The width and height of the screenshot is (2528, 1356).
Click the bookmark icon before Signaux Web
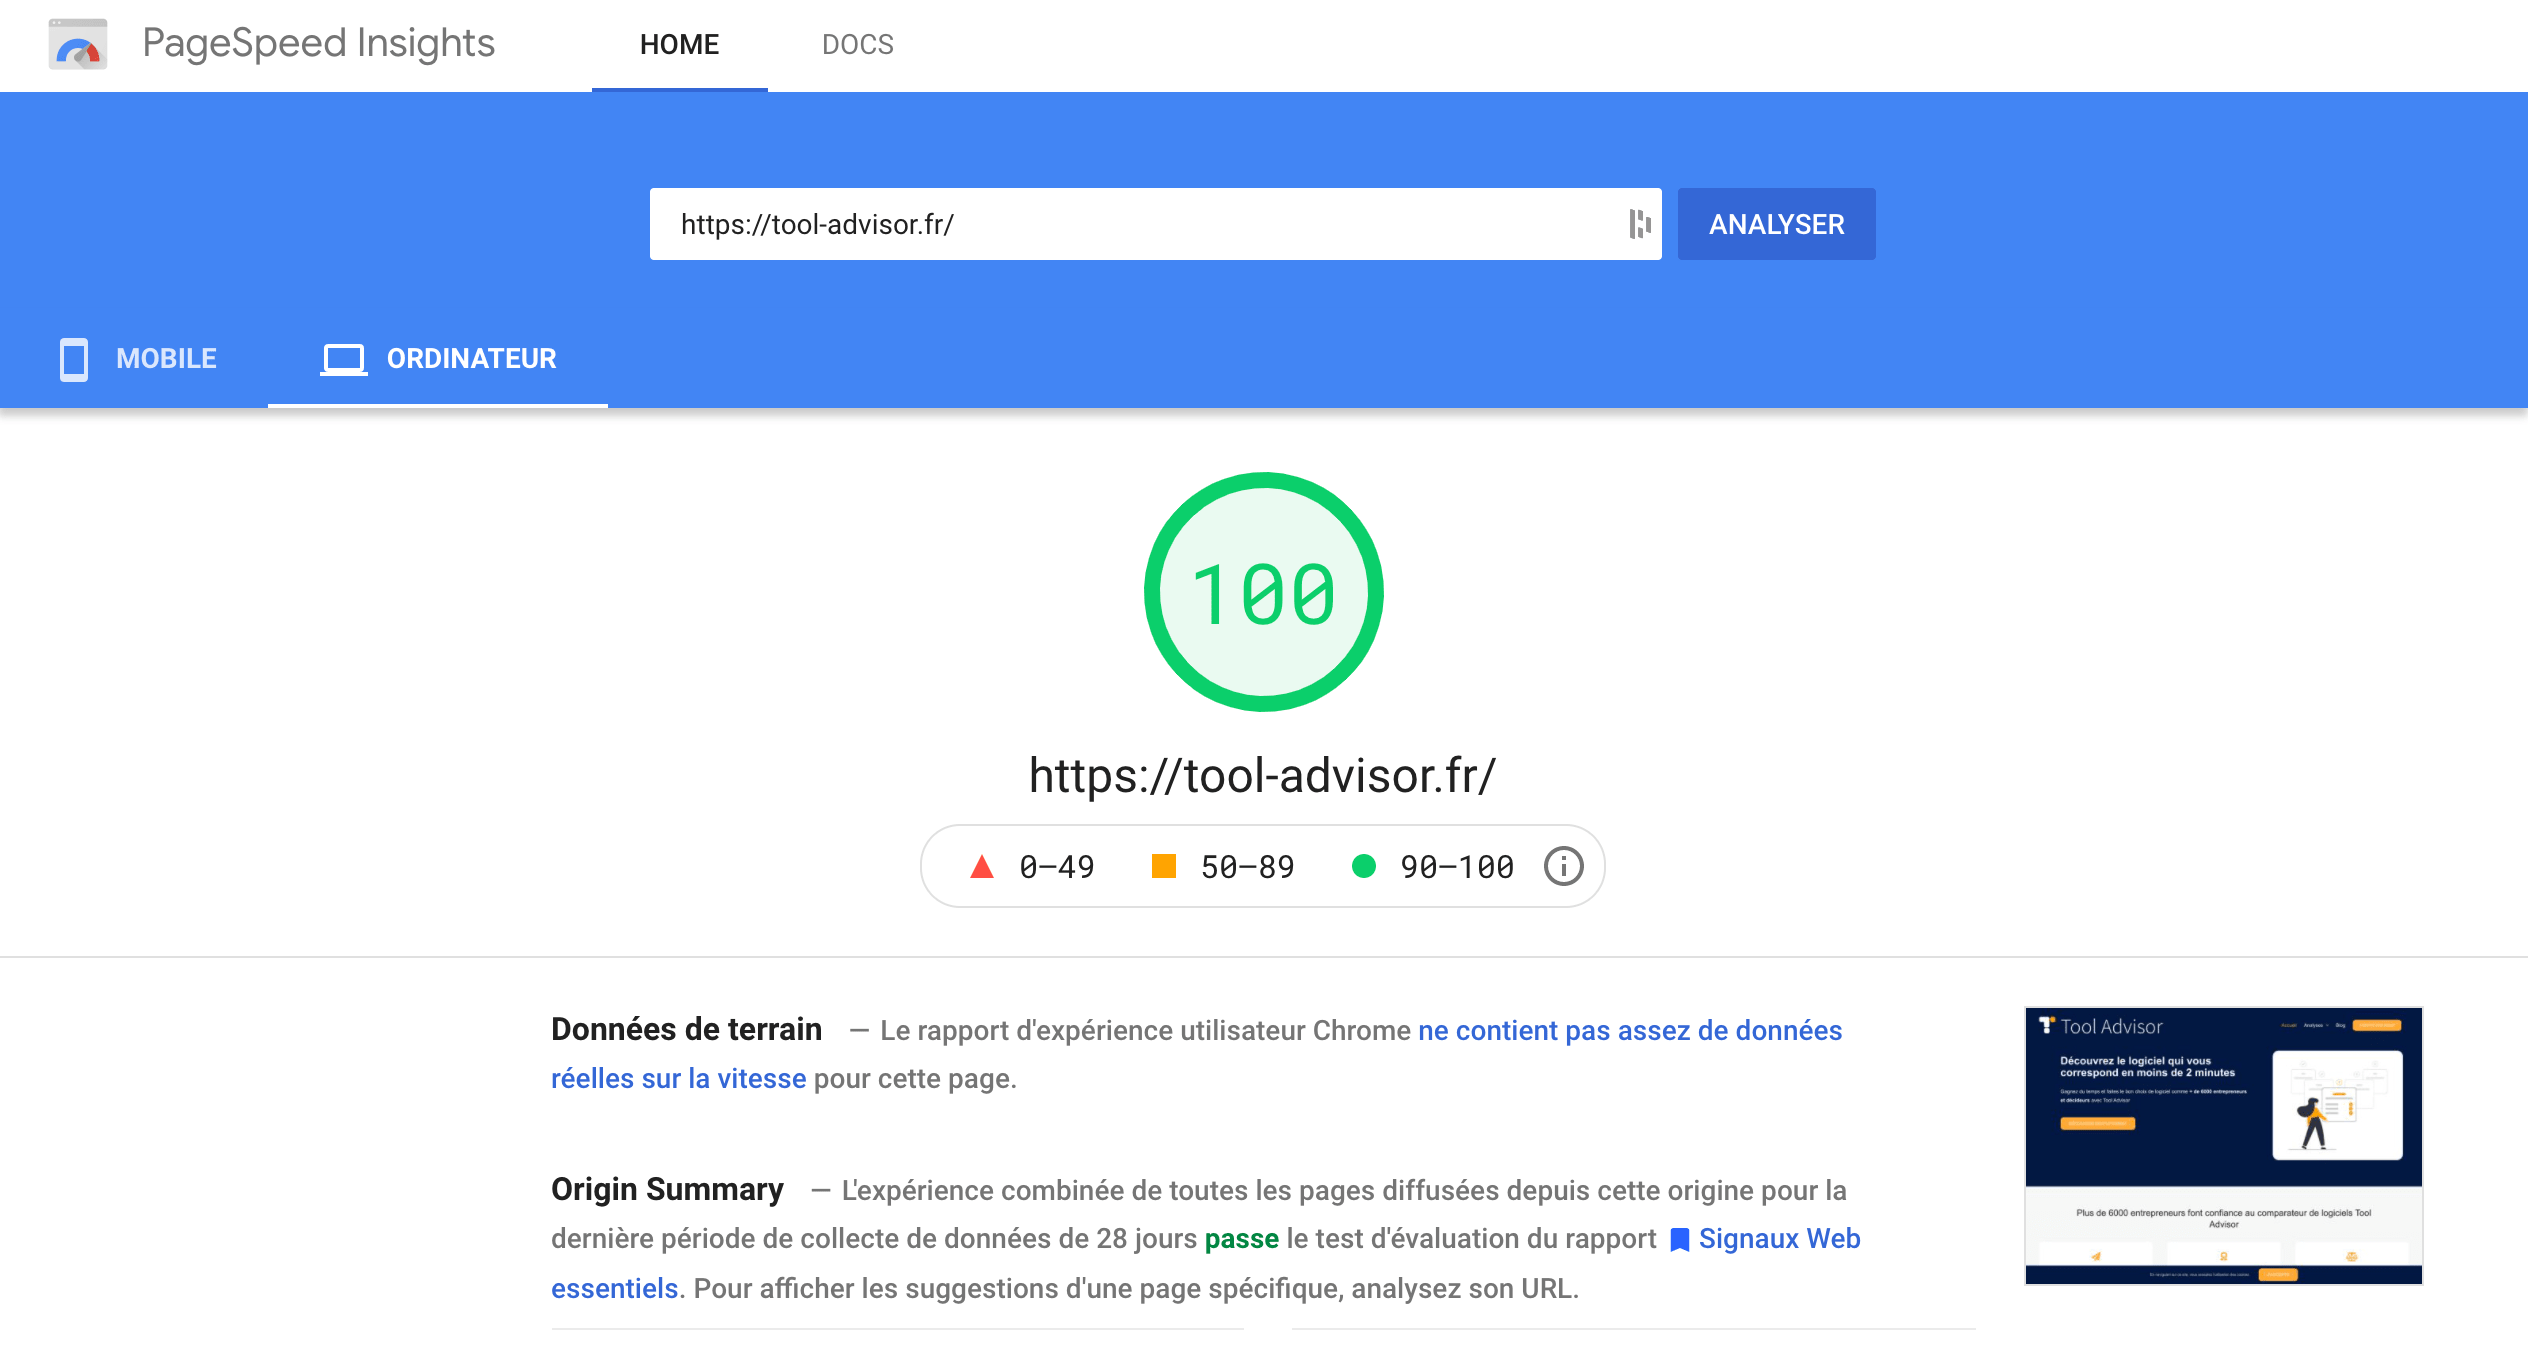1679,1238
